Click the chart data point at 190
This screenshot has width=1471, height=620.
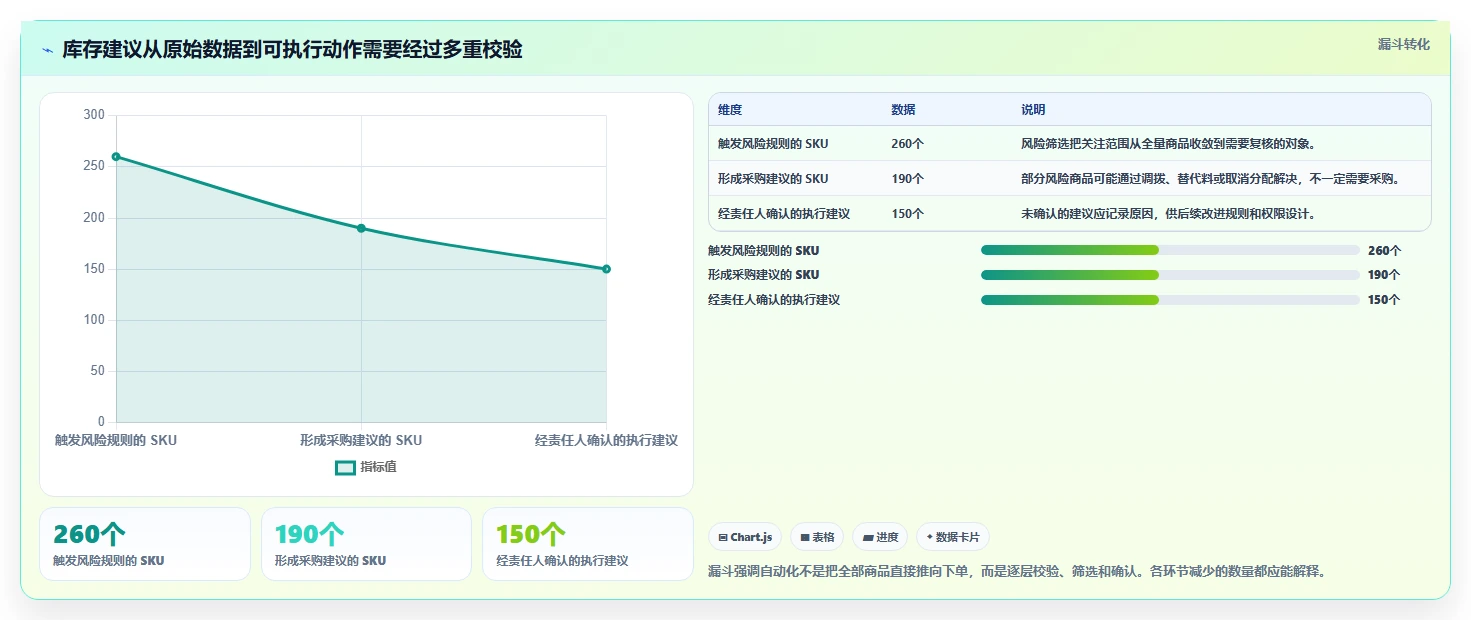(x=361, y=228)
